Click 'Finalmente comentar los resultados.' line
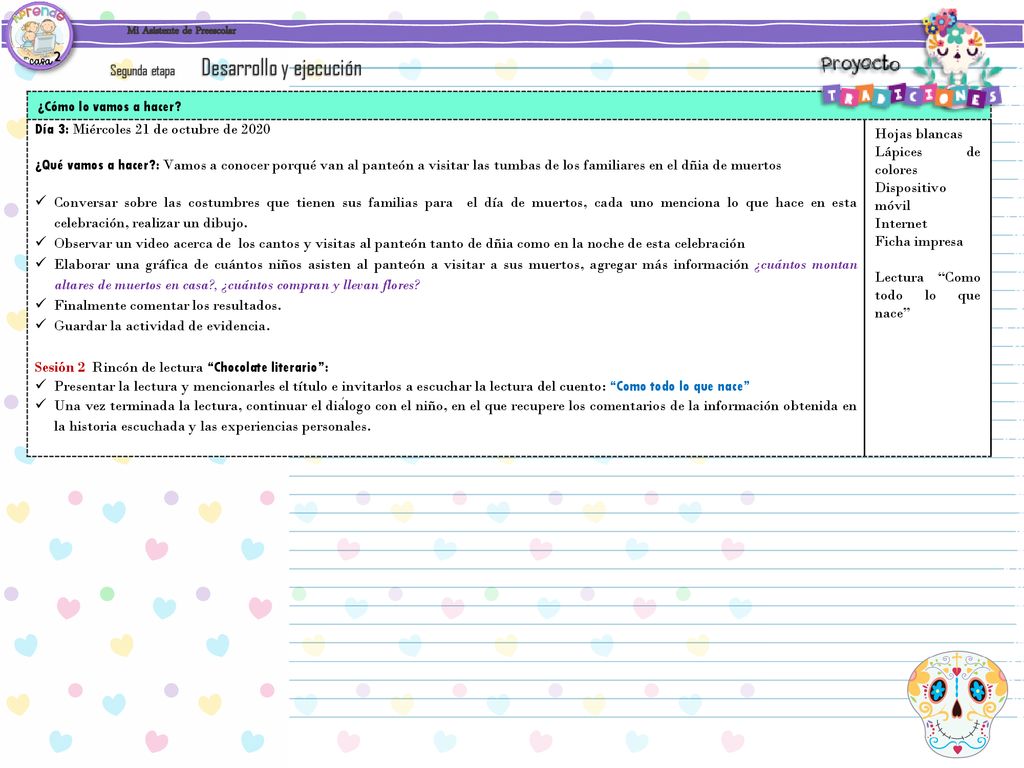 click(x=167, y=306)
